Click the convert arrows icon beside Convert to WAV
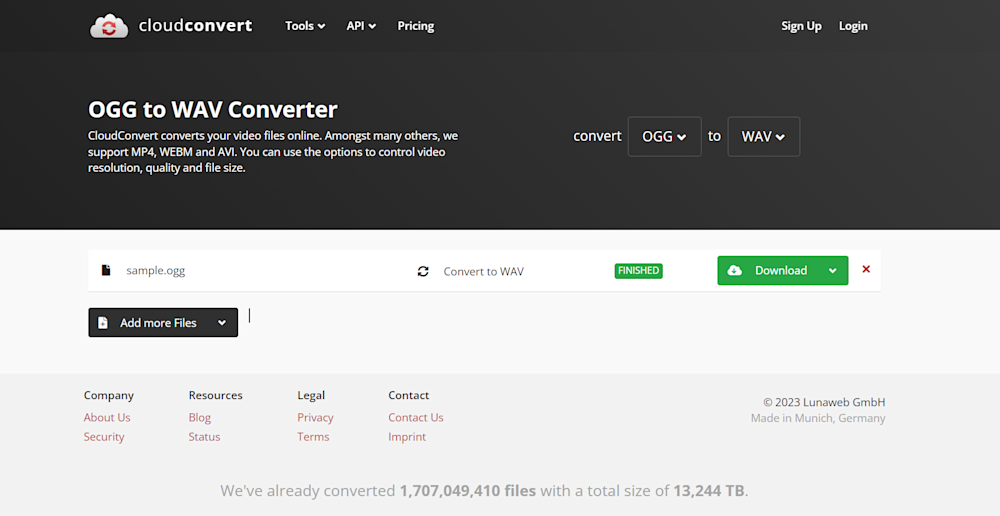 coord(423,271)
